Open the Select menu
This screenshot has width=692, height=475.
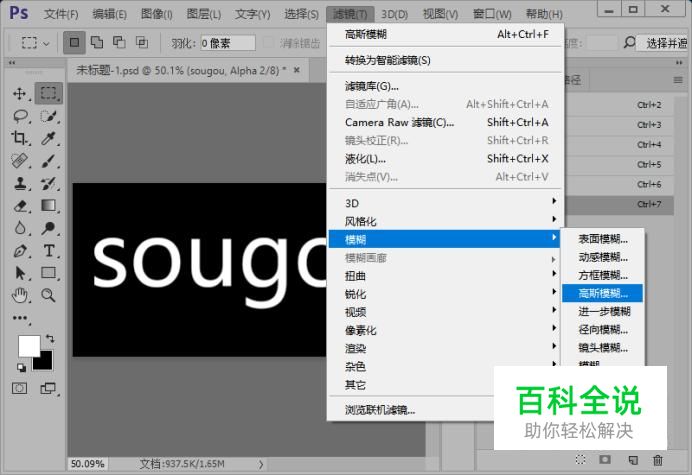coord(301,14)
